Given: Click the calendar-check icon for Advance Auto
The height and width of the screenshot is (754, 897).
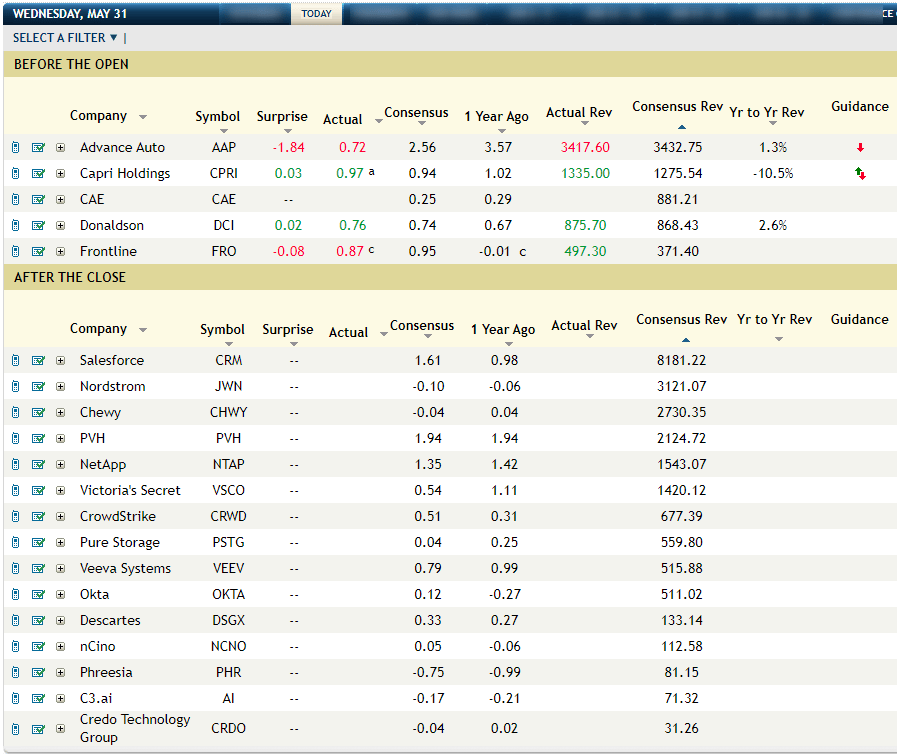Looking at the screenshot, I should click(38, 148).
